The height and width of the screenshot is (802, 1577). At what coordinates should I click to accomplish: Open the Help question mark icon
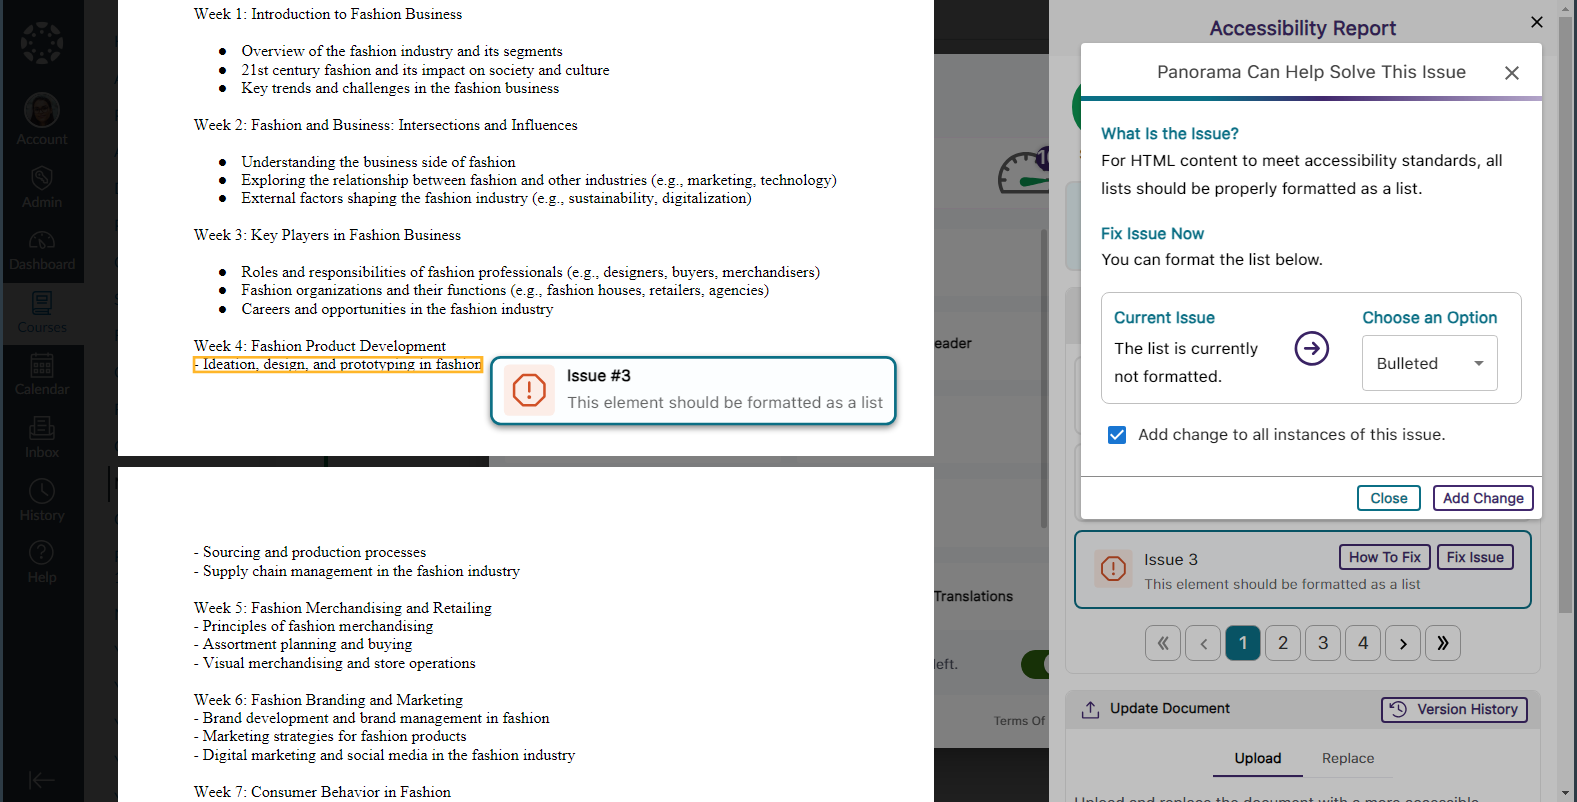coord(42,555)
